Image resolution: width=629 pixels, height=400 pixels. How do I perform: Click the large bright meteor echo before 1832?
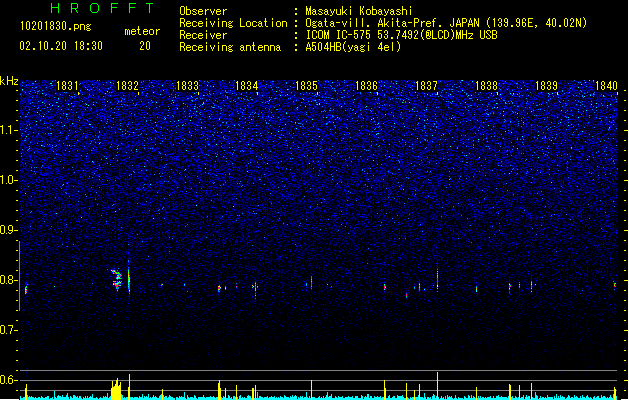click(x=117, y=280)
